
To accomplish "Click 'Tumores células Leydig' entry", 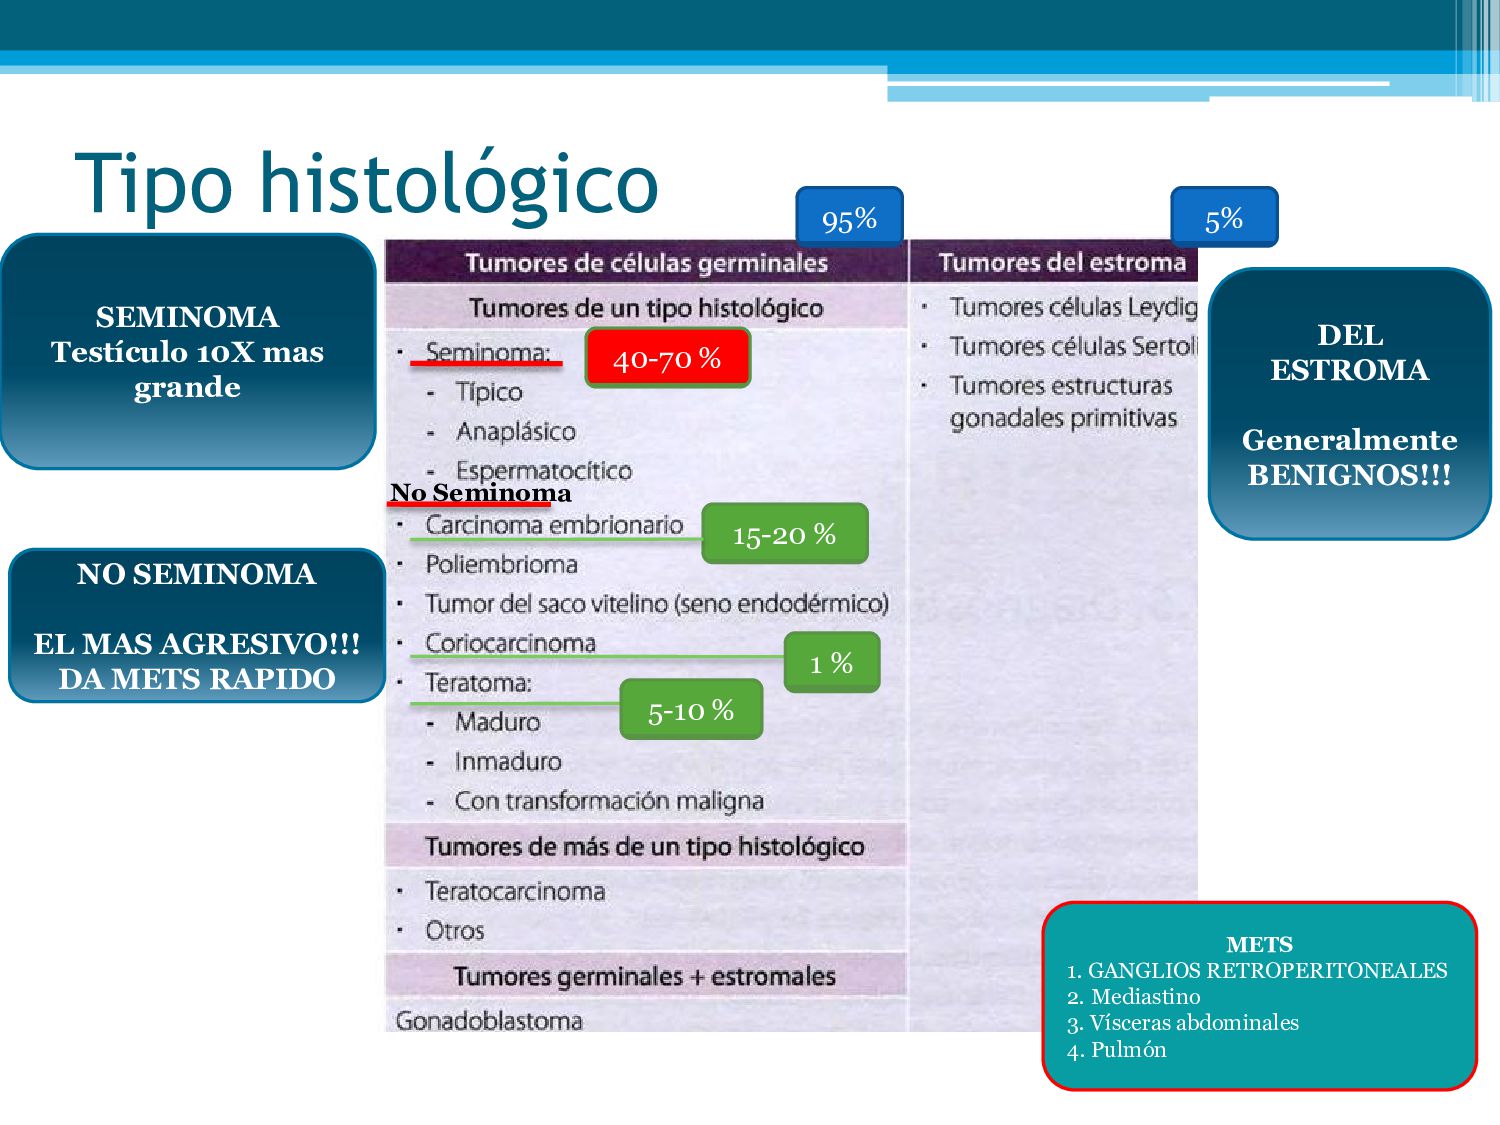I will pyautogui.click(x=1073, y=307).
